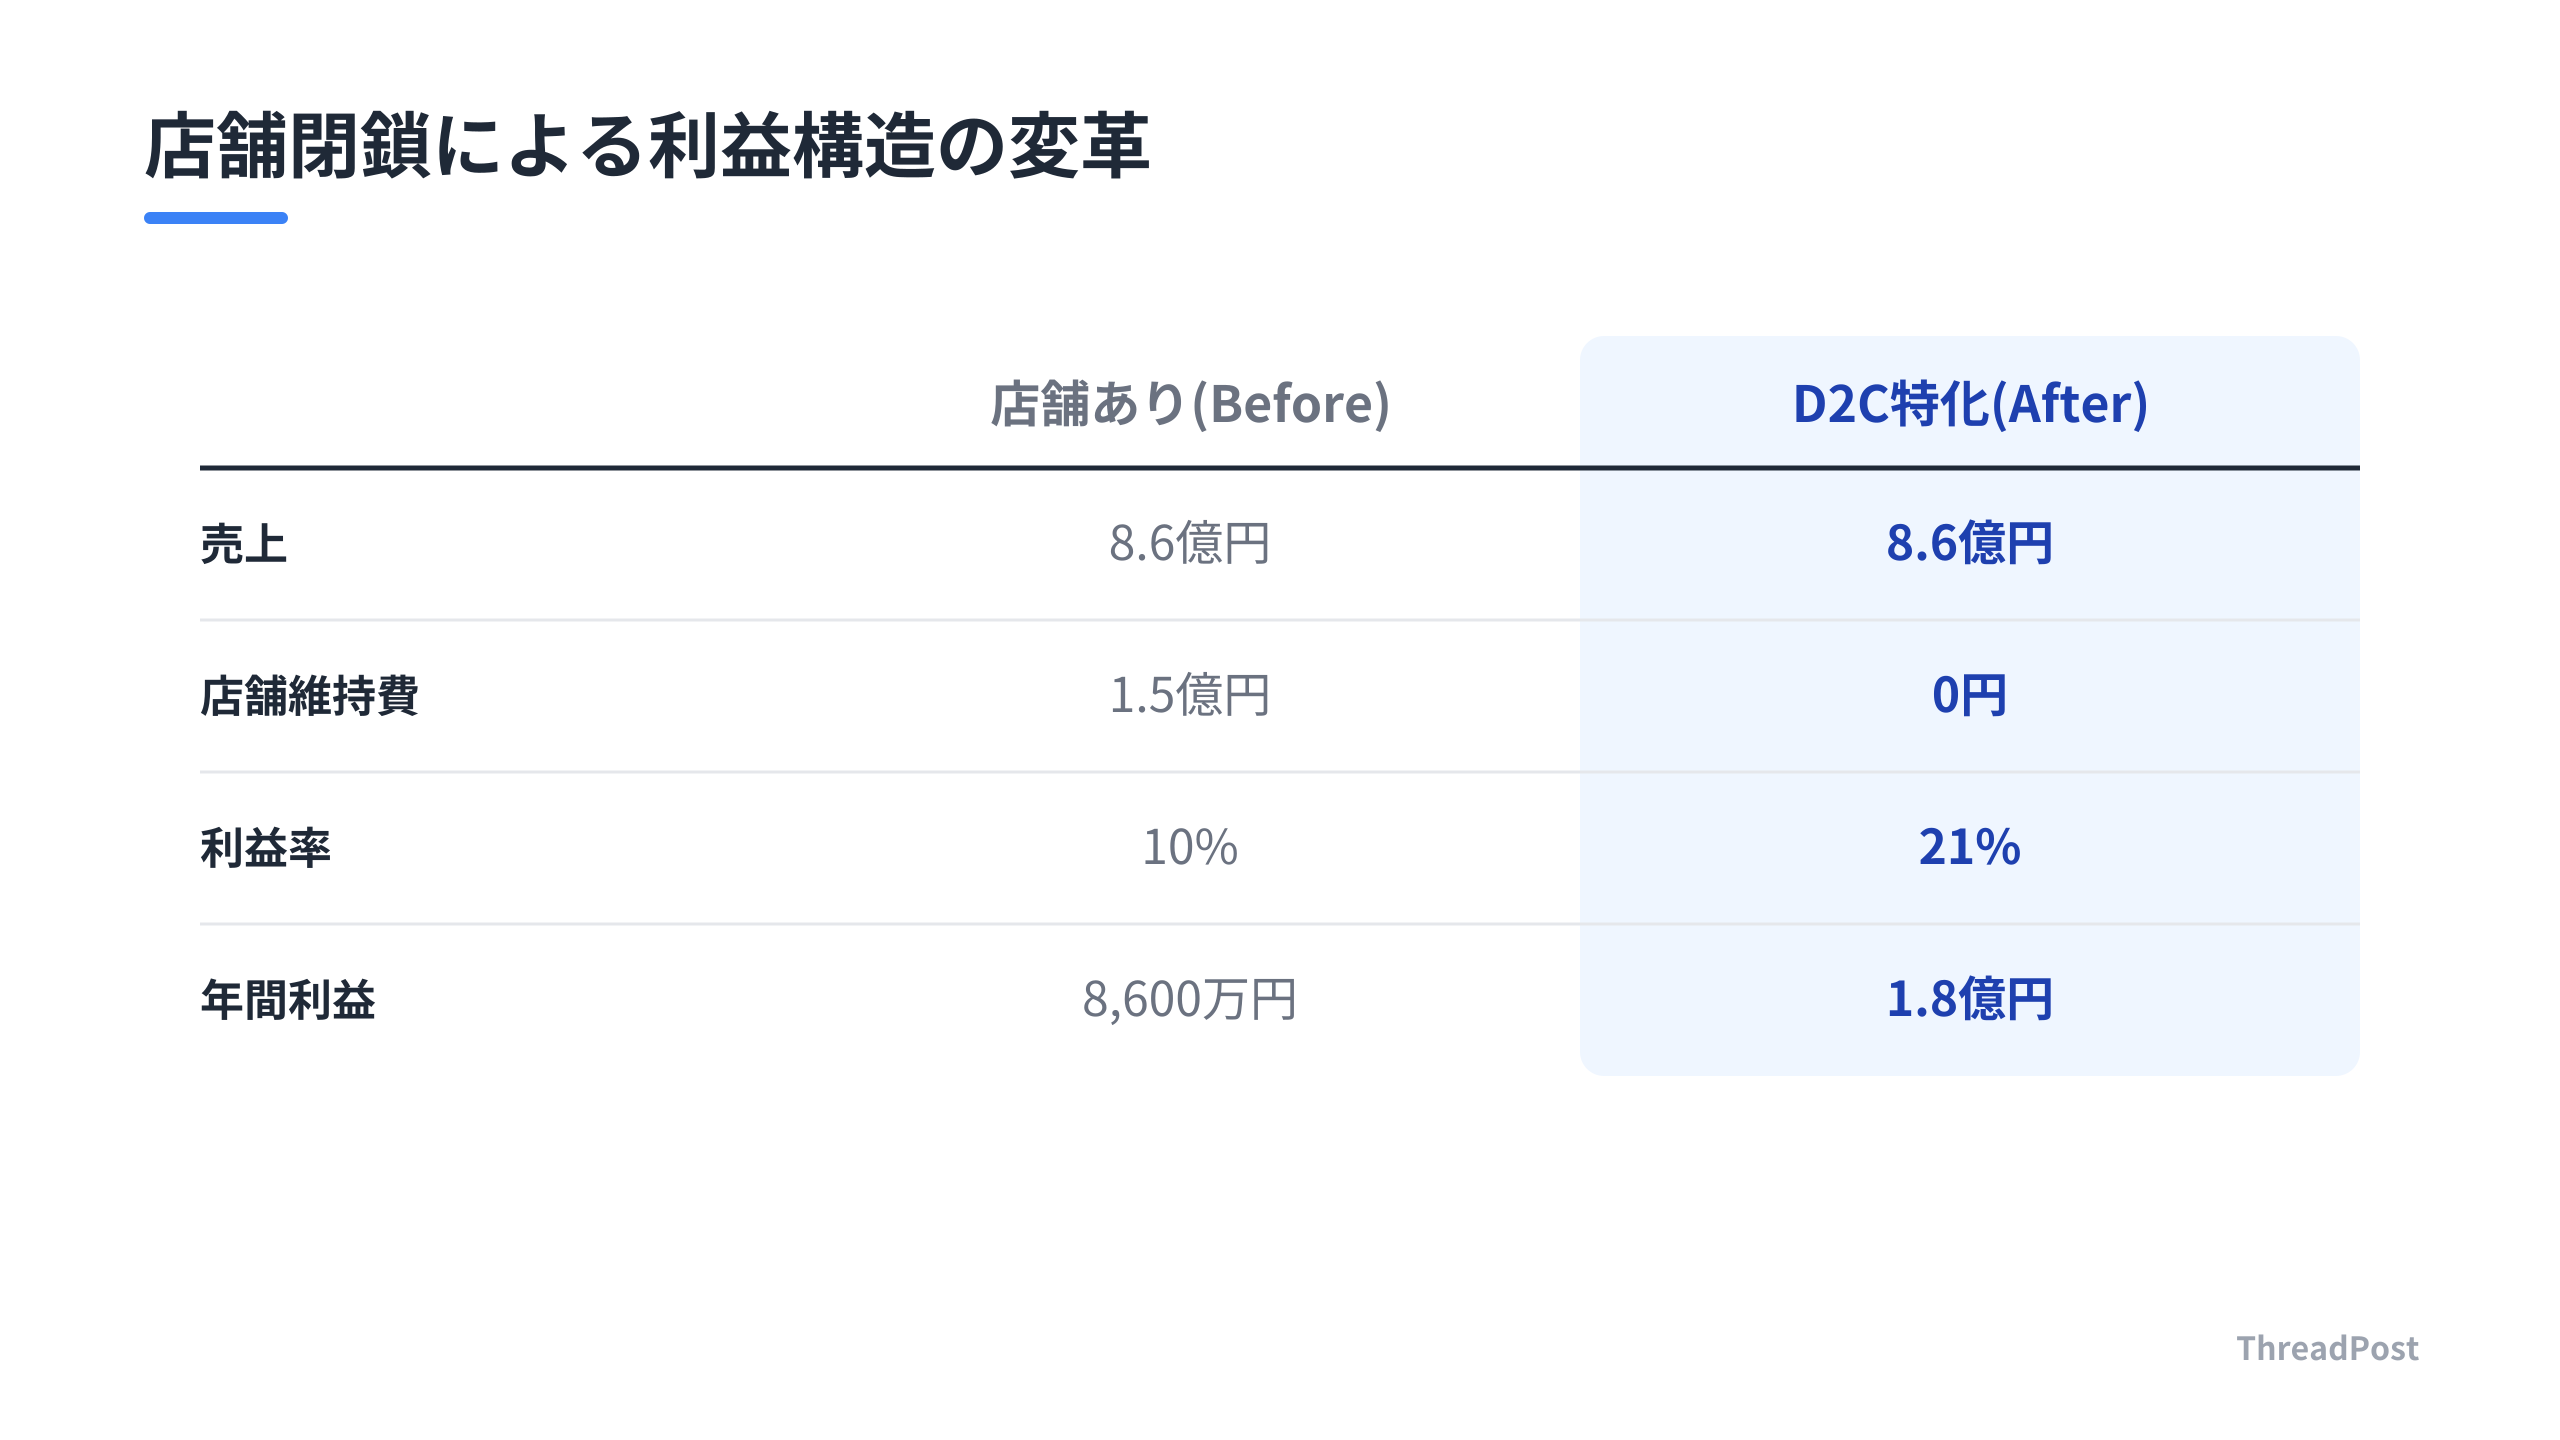Select the Before 売上 value 8.6億円
The image size is (2560, 1440).
click(1190, 544)
